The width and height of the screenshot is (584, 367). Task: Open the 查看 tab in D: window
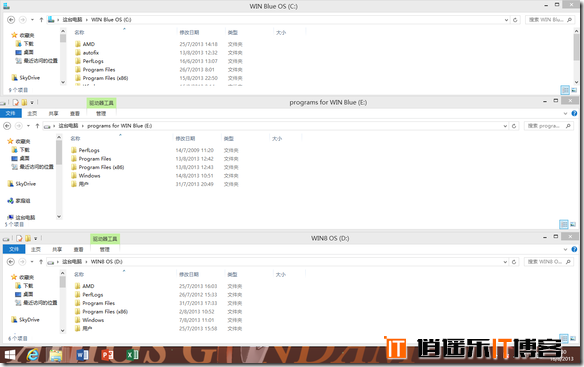pos(78,249)
